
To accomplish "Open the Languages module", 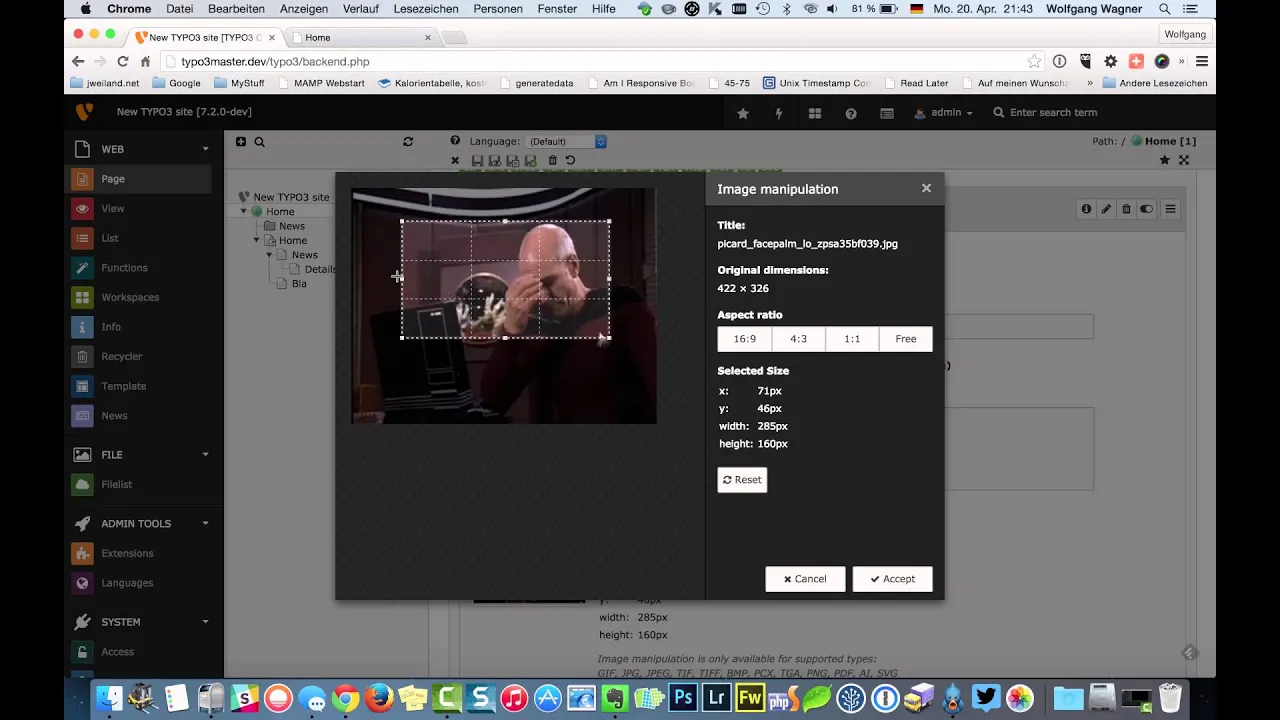I will click(x=140, y=583).
